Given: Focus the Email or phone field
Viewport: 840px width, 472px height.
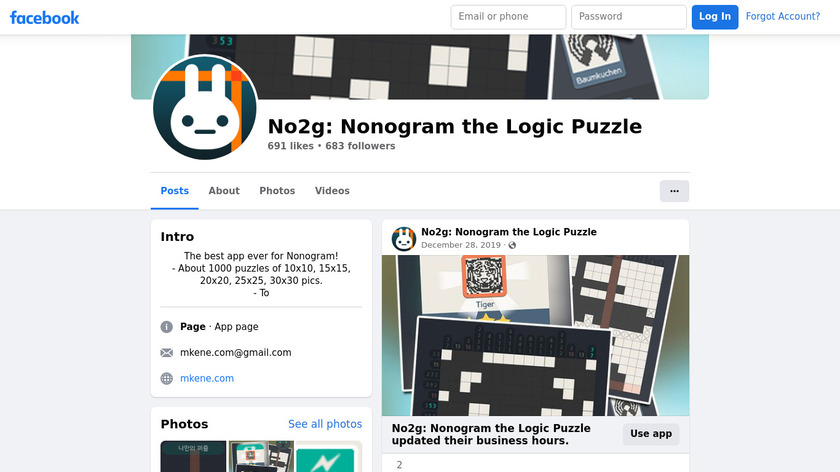Looking at the screenshot, I should pyautogui.click(x=508, y=17).
